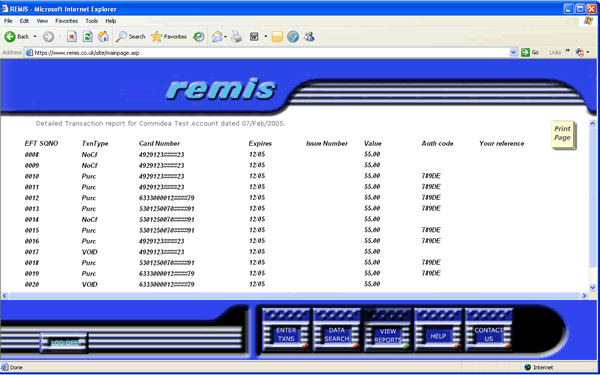Open the Tools menu

[x=92, y=21]
